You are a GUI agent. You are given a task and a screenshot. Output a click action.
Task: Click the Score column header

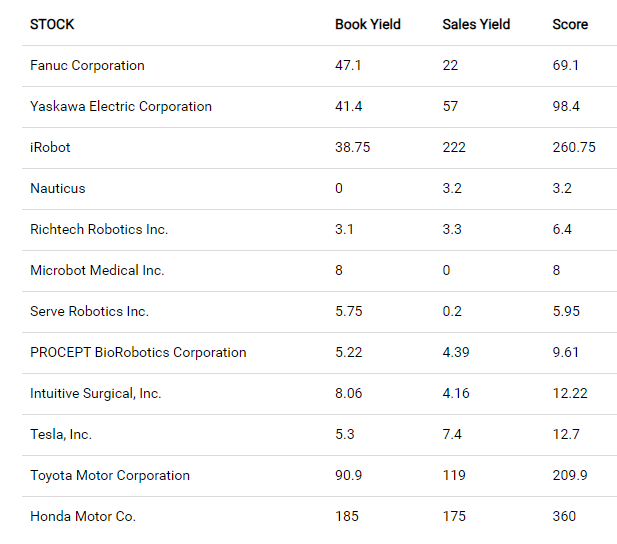coord(570,24)
